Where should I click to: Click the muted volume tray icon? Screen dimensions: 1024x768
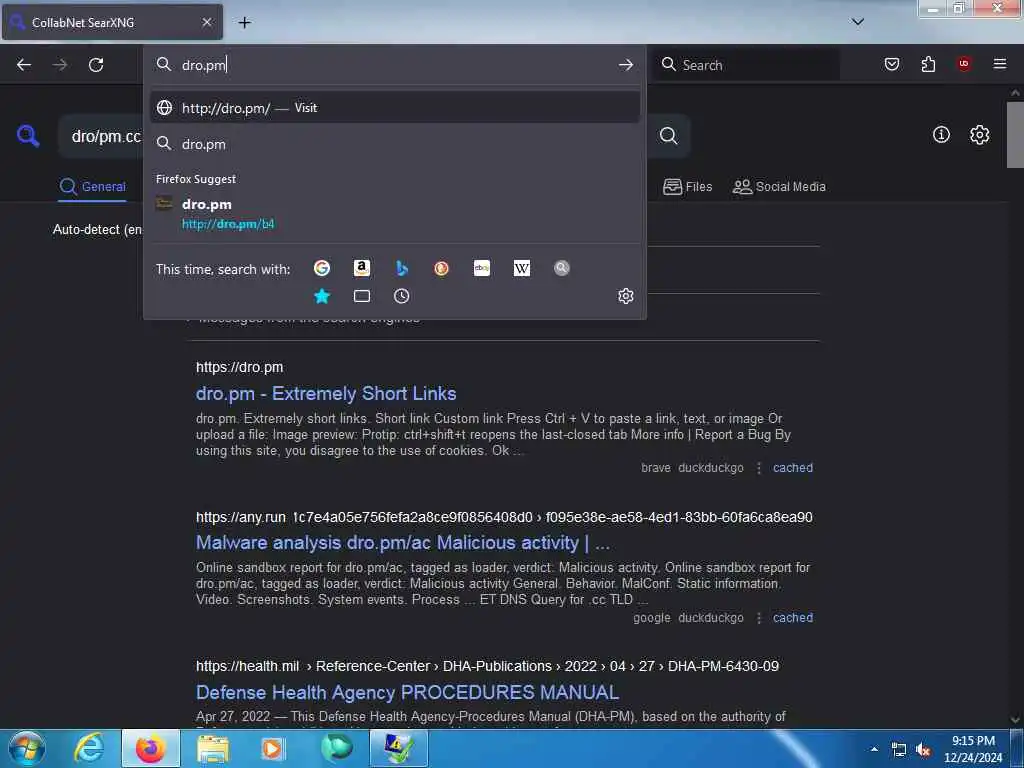(923, 750)
